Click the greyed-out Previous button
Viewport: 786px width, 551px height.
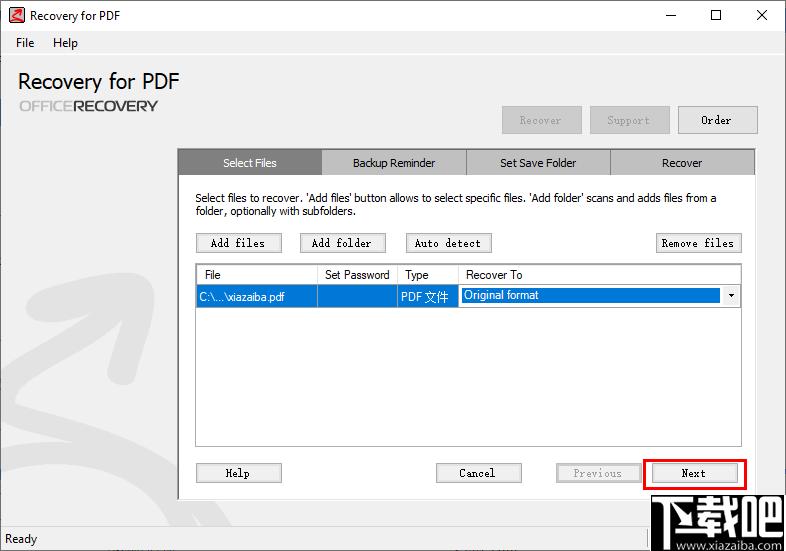[x=599, y=473]
